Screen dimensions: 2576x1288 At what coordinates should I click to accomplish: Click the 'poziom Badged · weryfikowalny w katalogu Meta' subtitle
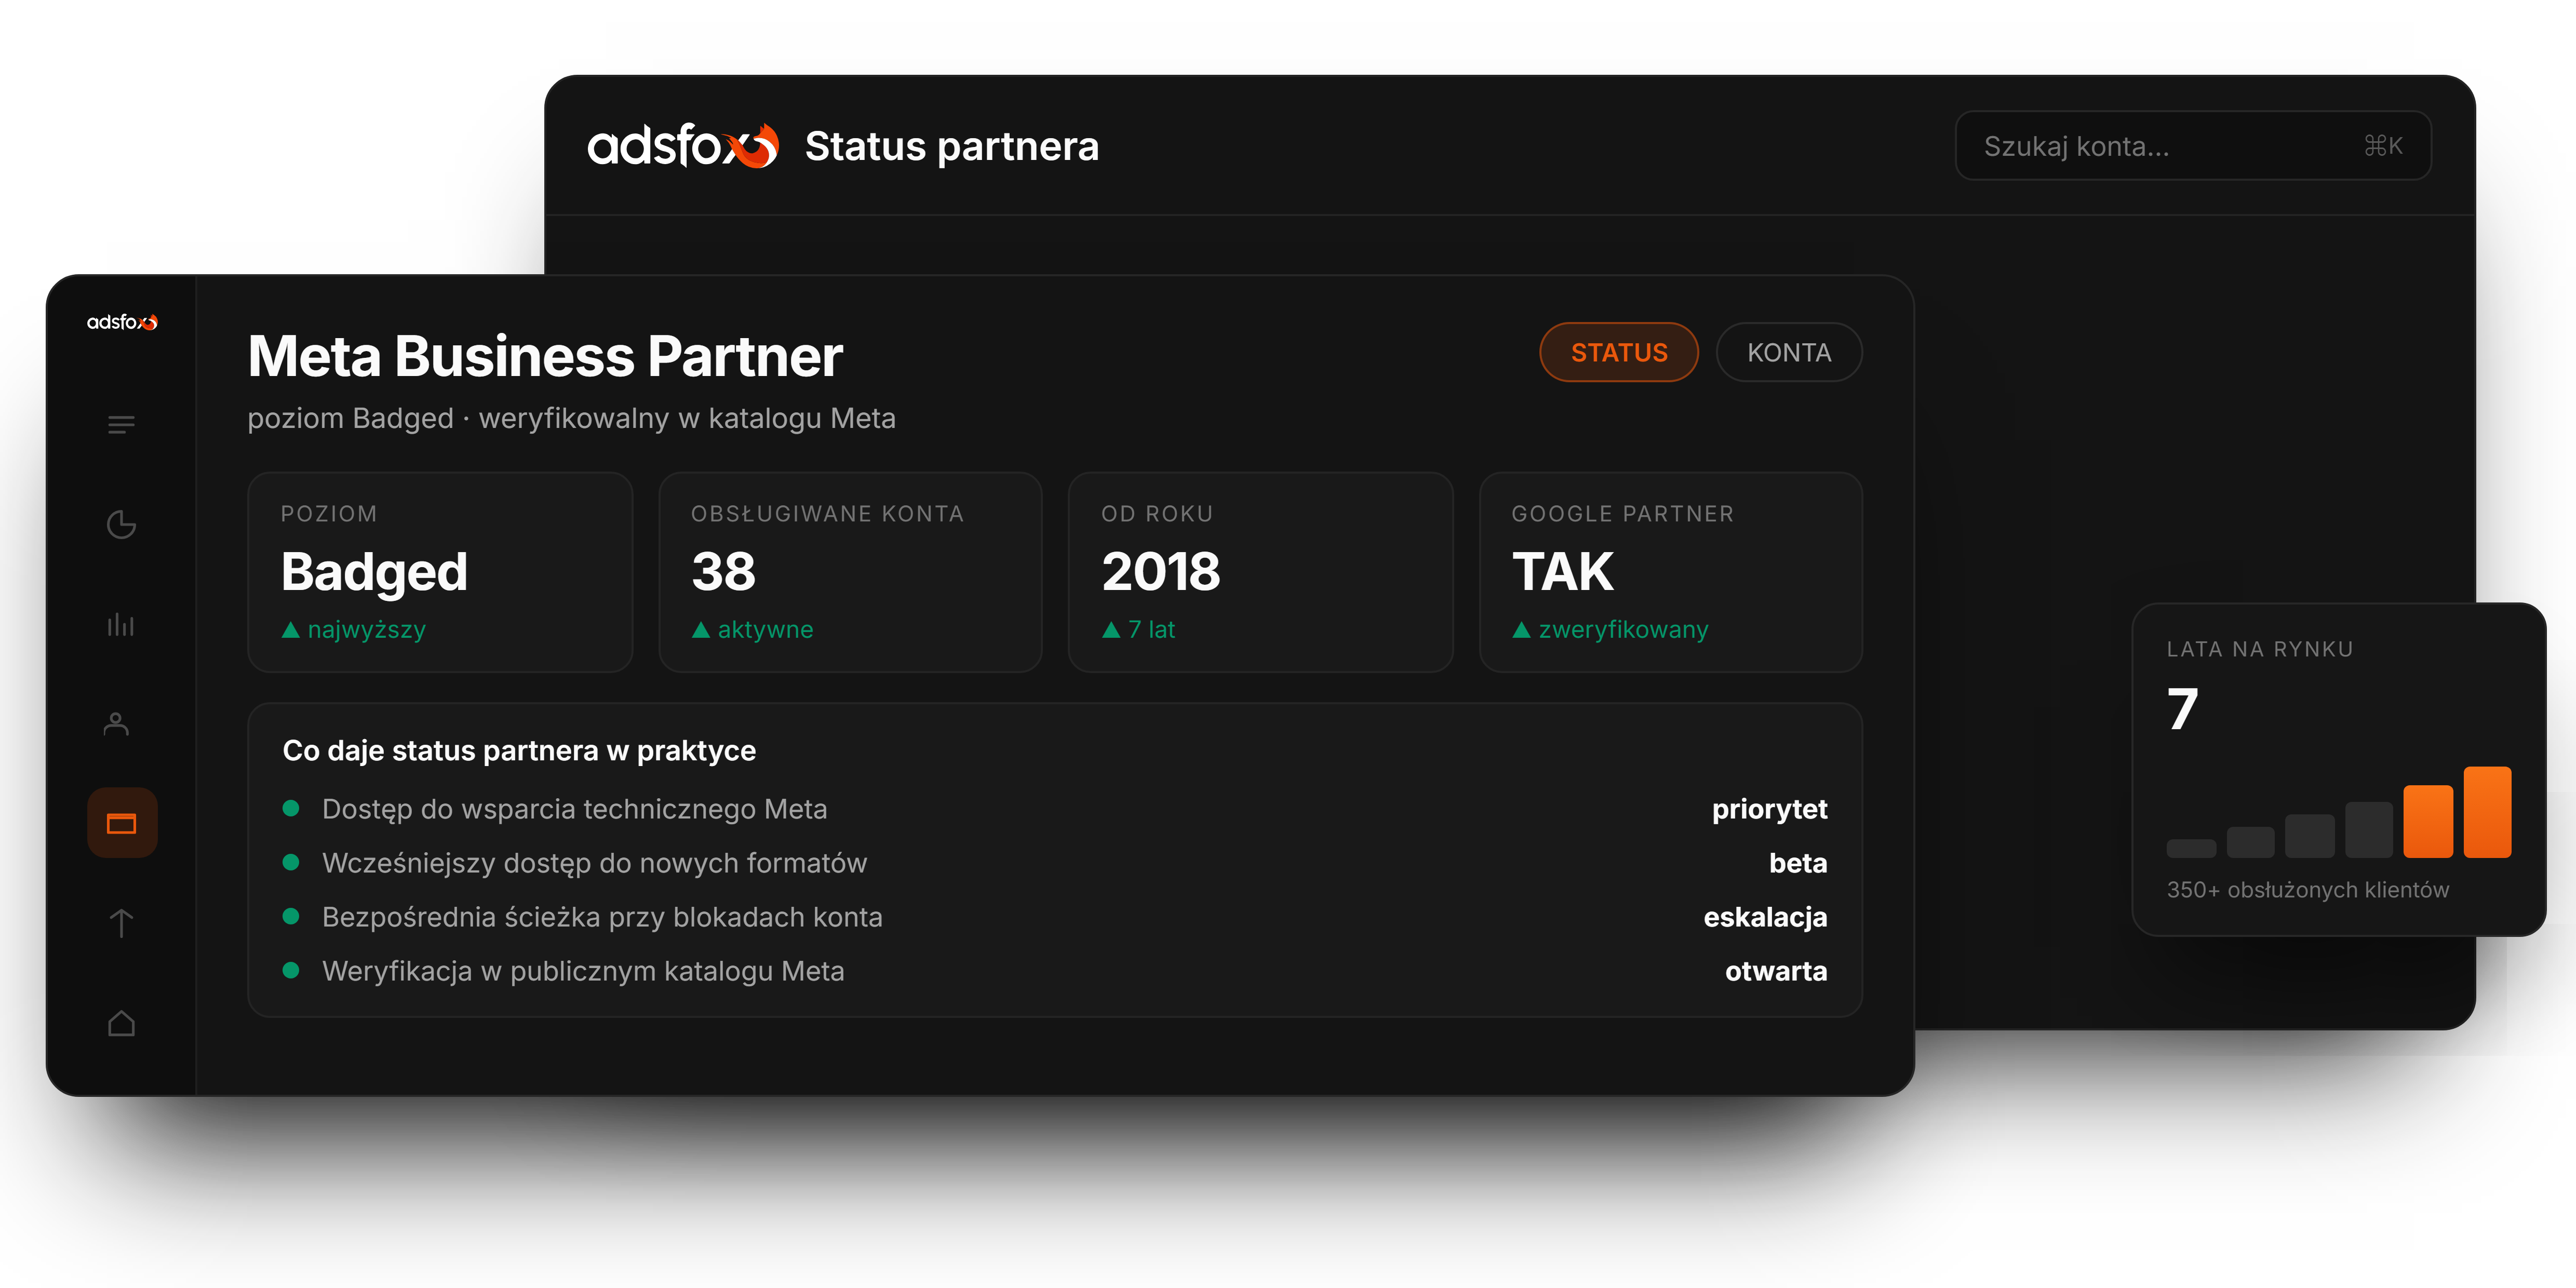572,418
